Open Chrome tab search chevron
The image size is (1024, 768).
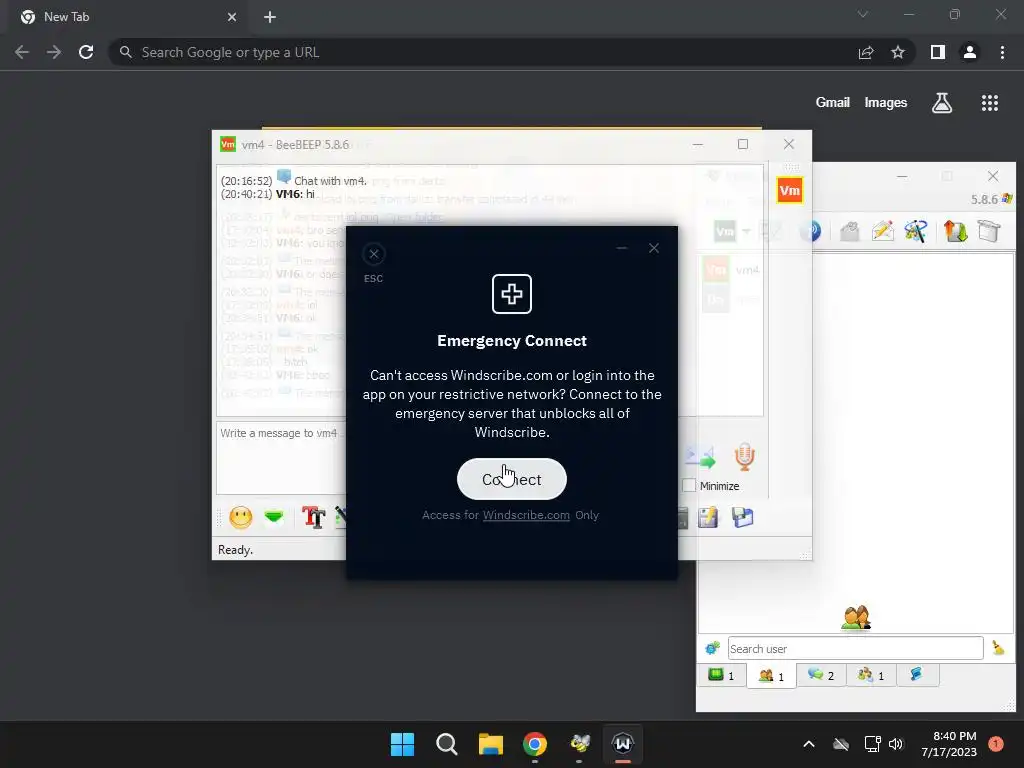click(863, 14)
